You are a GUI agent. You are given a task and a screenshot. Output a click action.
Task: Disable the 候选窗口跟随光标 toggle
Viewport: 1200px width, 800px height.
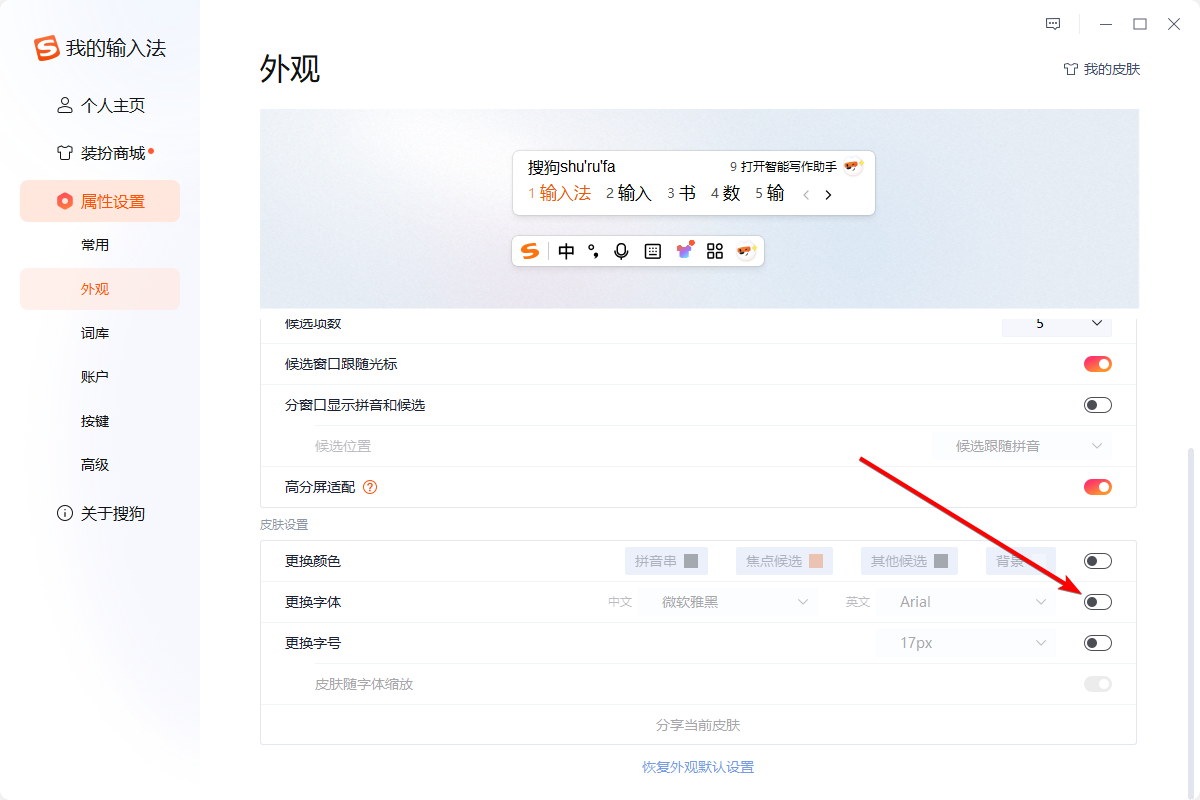[1097, 364]
